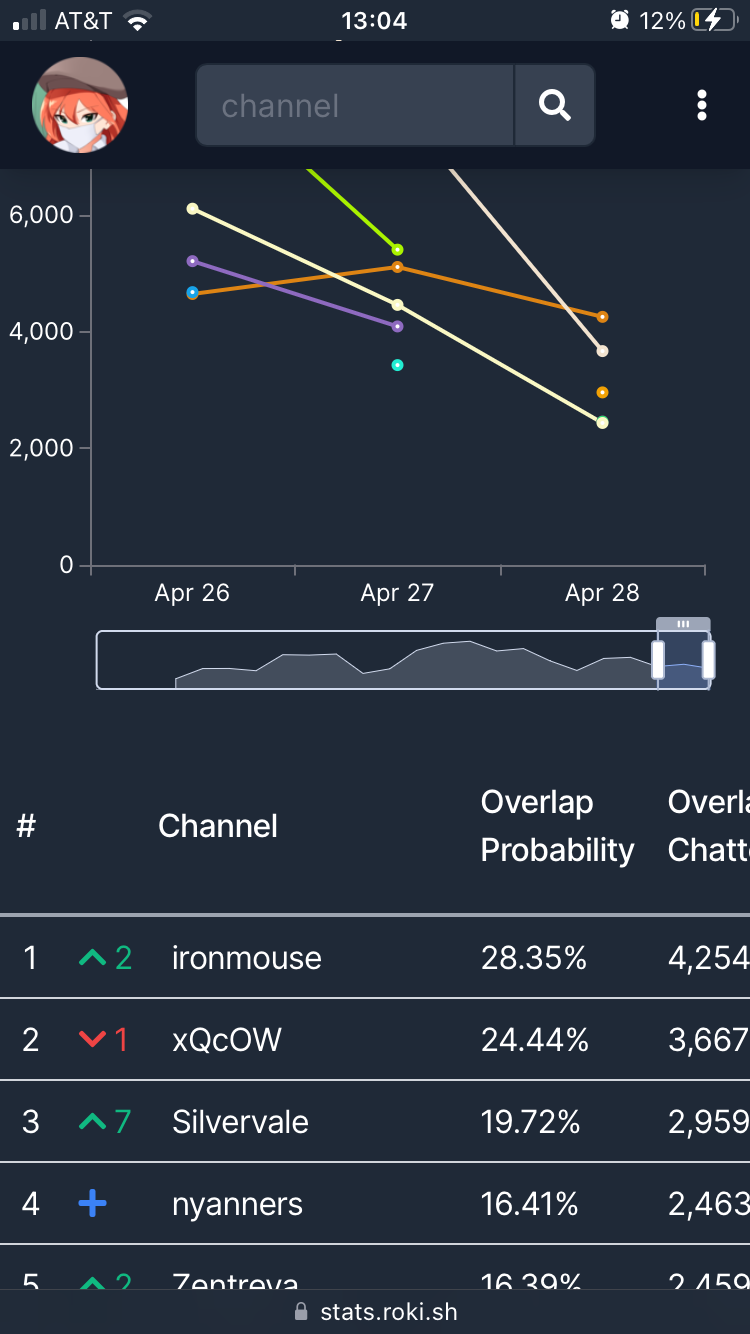
Task: Tap the red-haired avatar logo
Action: tap(80, 105)
